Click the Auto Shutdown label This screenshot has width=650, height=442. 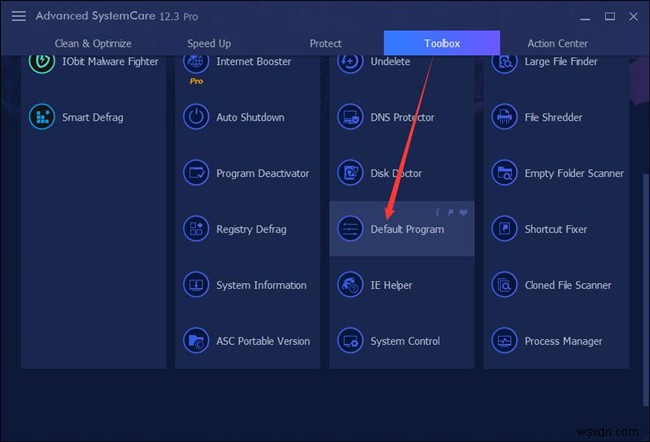[250, 117]
